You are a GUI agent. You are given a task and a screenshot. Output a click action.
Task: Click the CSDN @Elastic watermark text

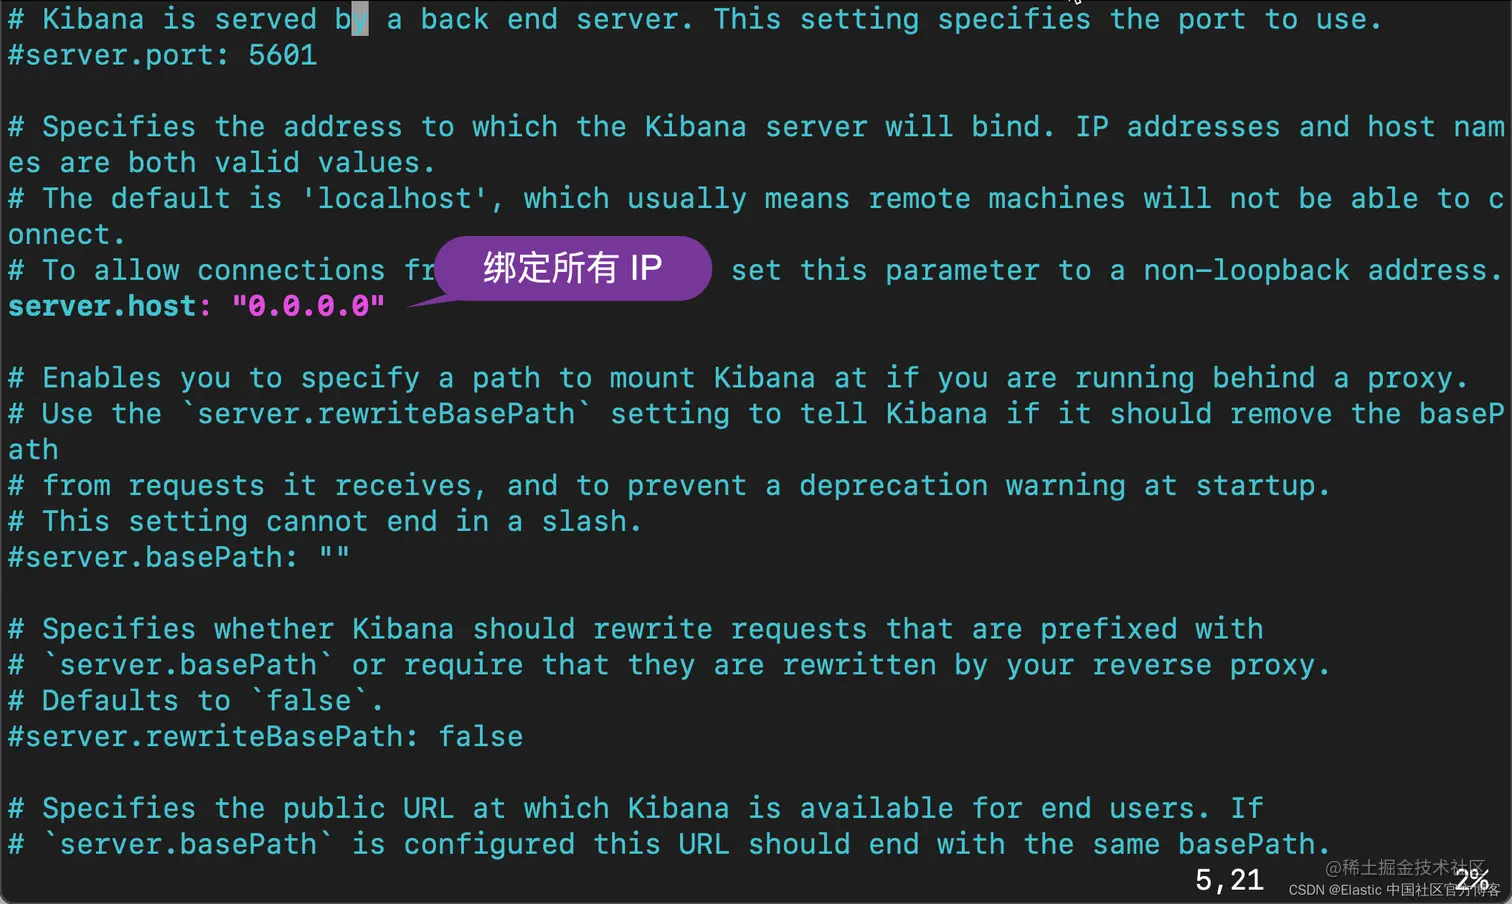click(x=1394, y=890)
